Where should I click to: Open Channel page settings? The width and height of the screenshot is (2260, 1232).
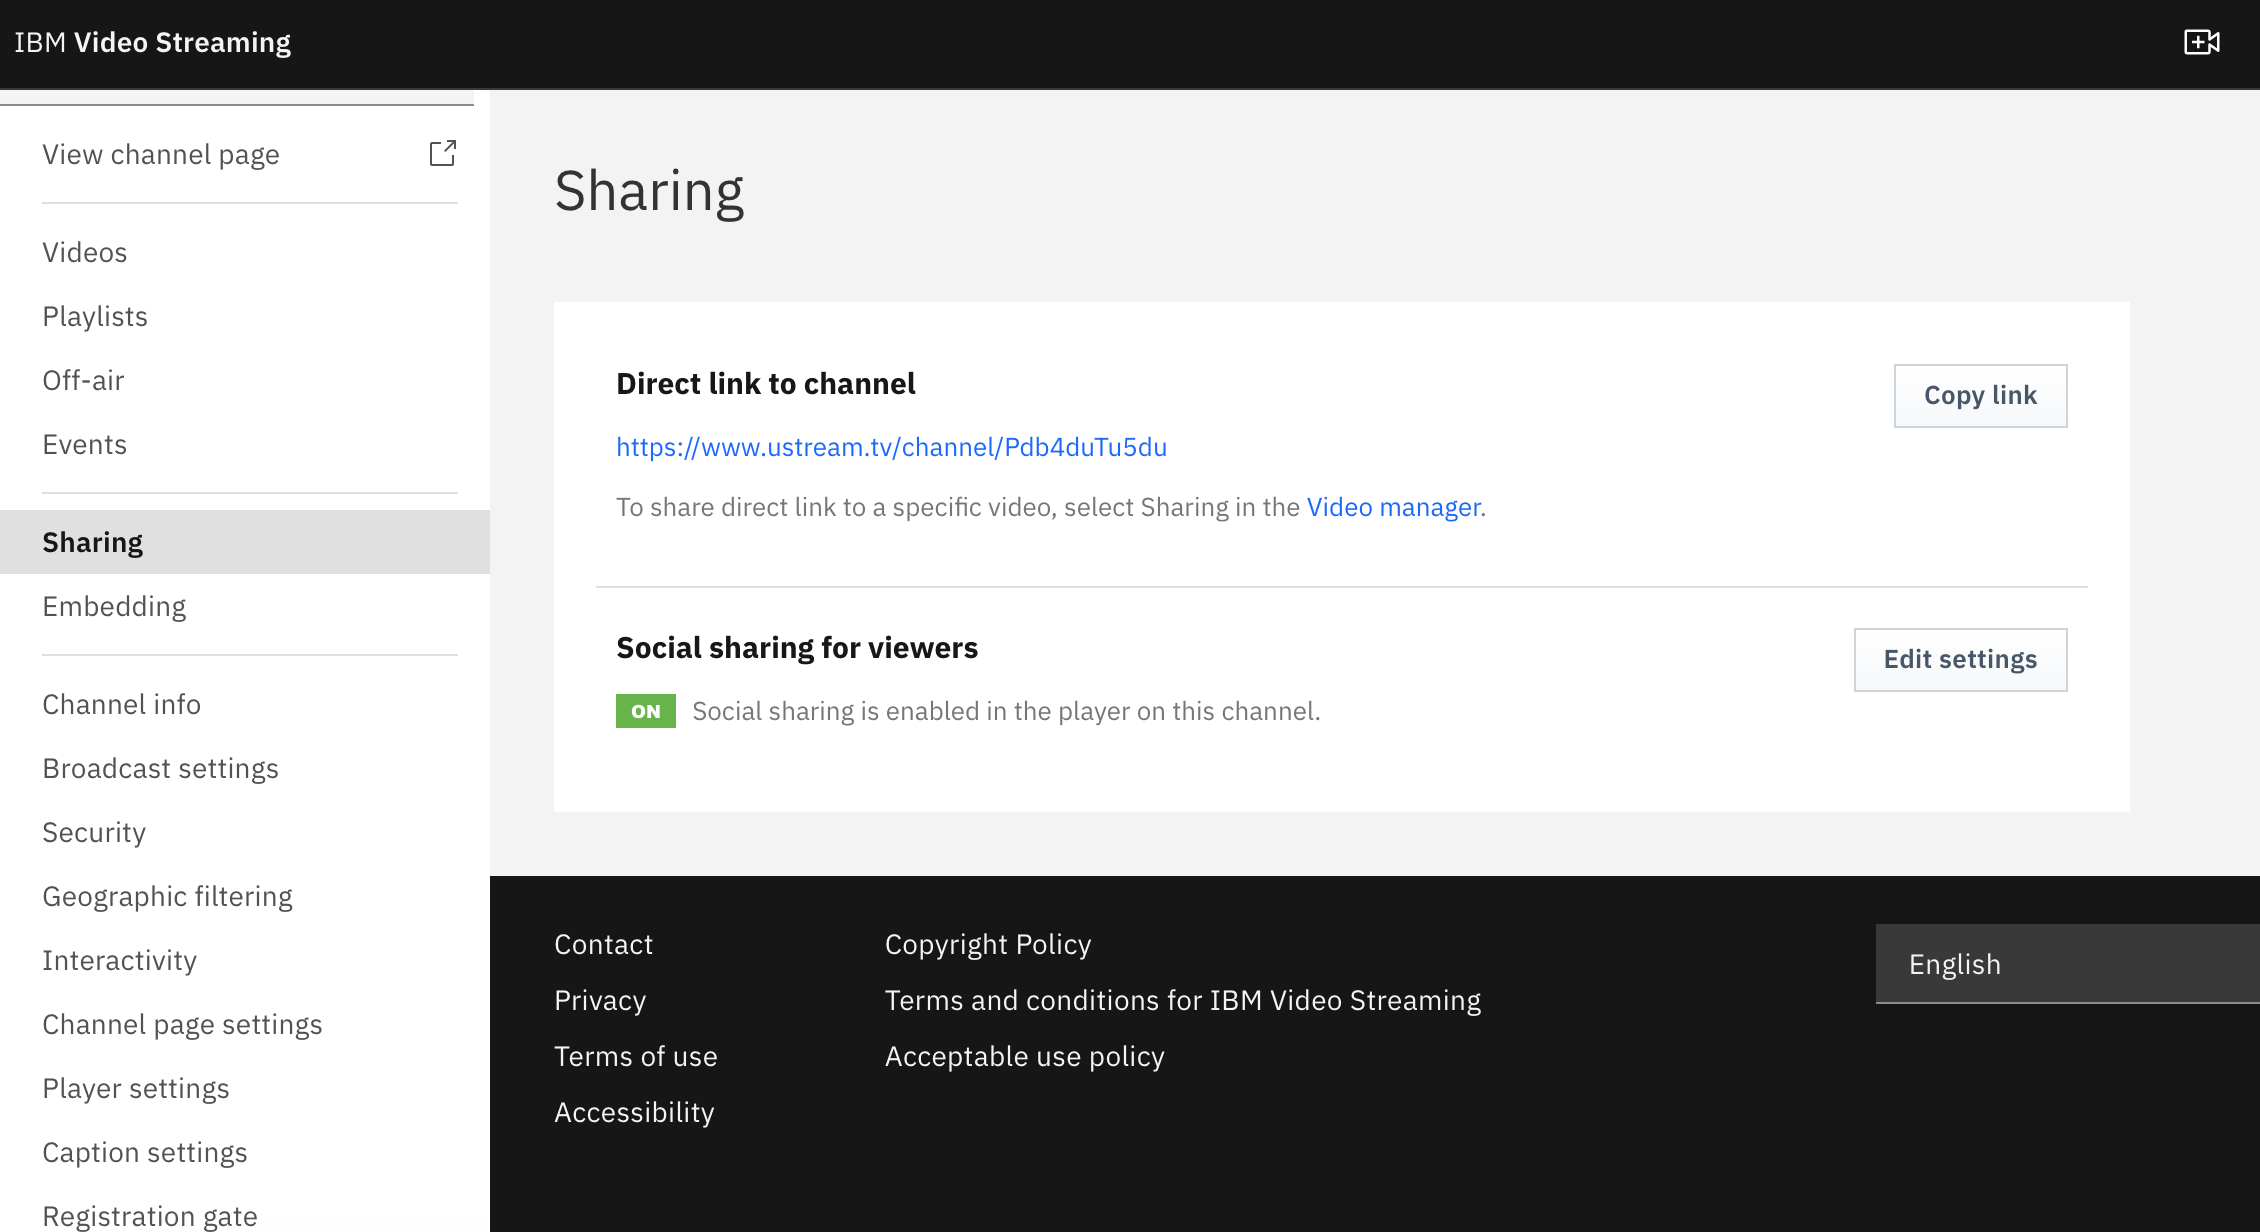[182, 1024]
